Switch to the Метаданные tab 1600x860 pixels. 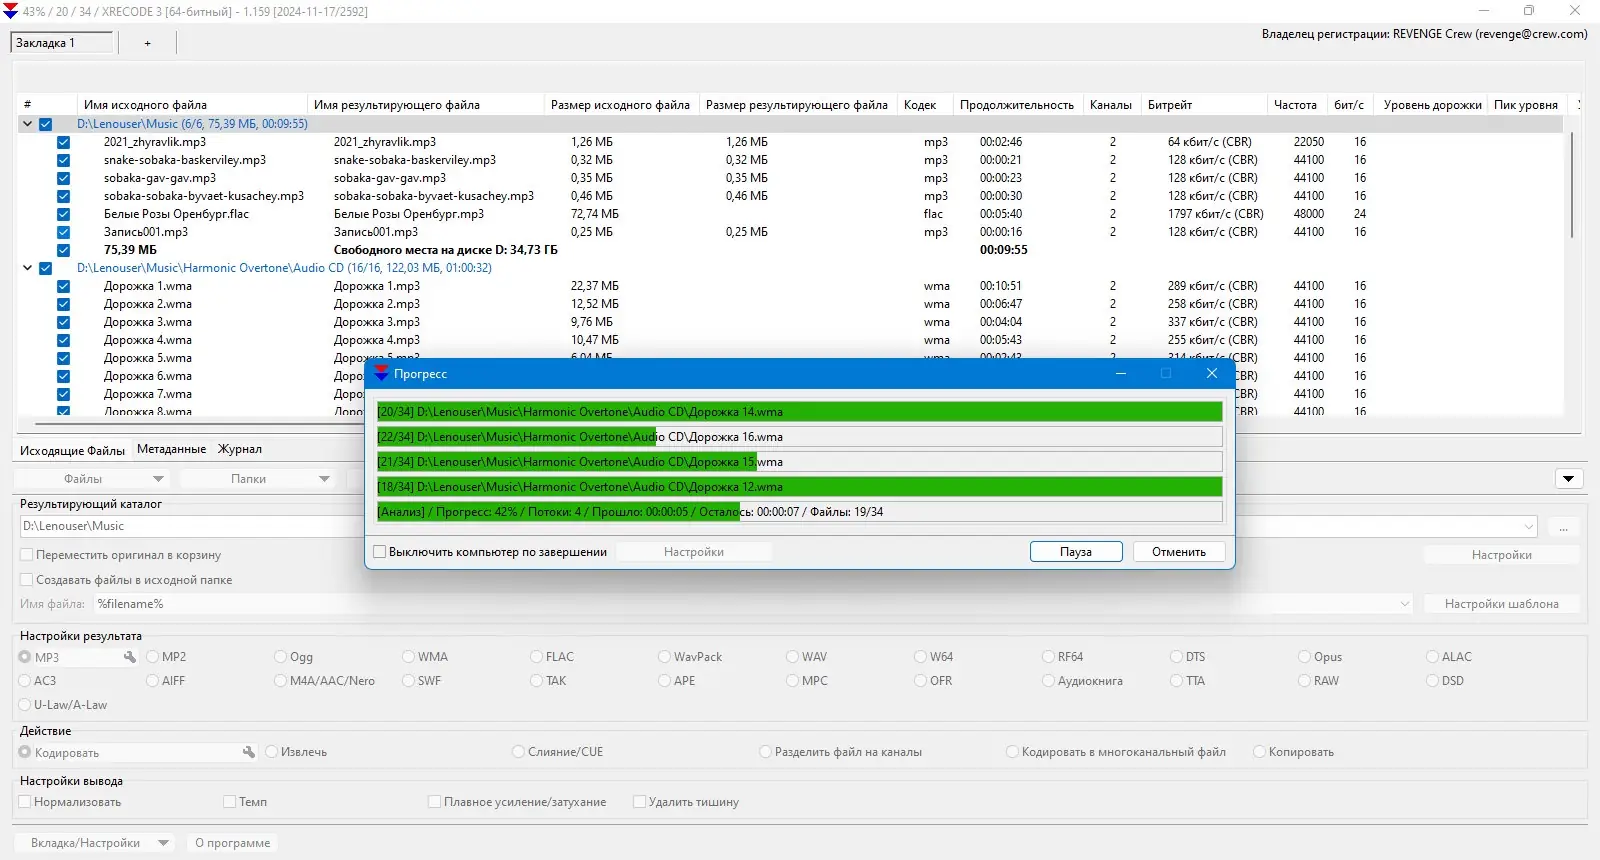point(171,450)
